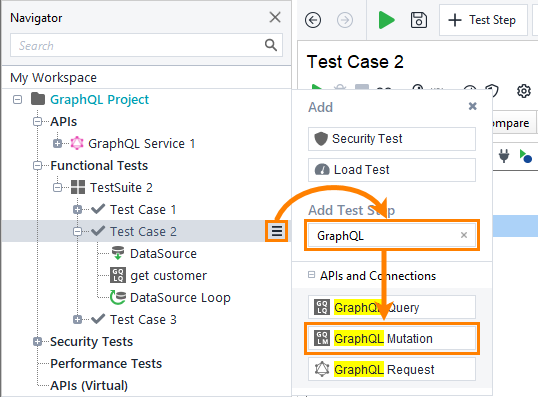Select Performance Tests in the tree
The height and width of the screenshot is (397, 538).
tap(106, 363)
